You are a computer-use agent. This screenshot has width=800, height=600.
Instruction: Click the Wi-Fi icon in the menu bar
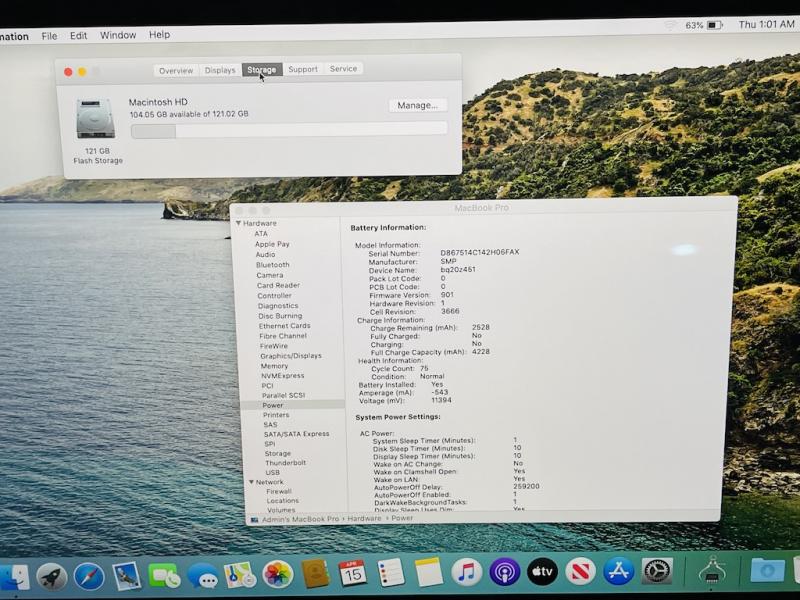[670, 26]
